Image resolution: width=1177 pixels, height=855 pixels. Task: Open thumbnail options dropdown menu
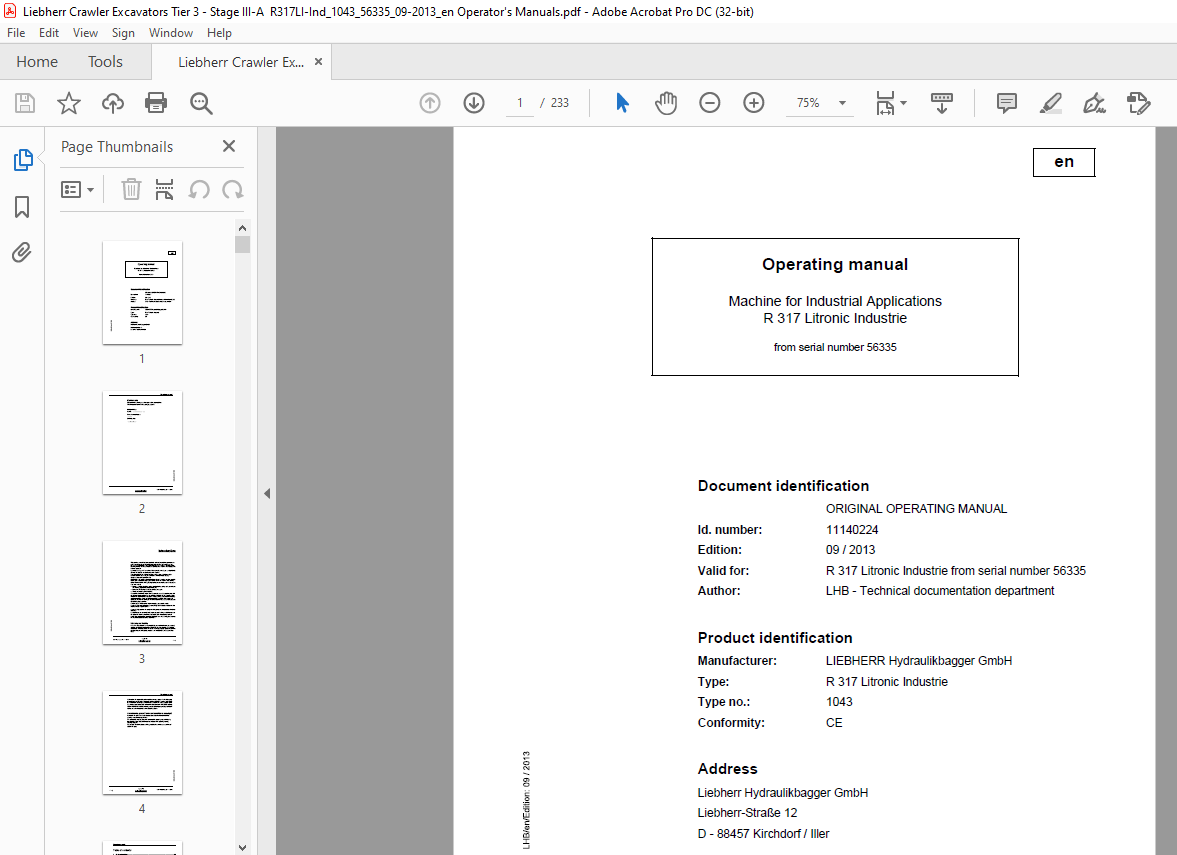(77, 189)
